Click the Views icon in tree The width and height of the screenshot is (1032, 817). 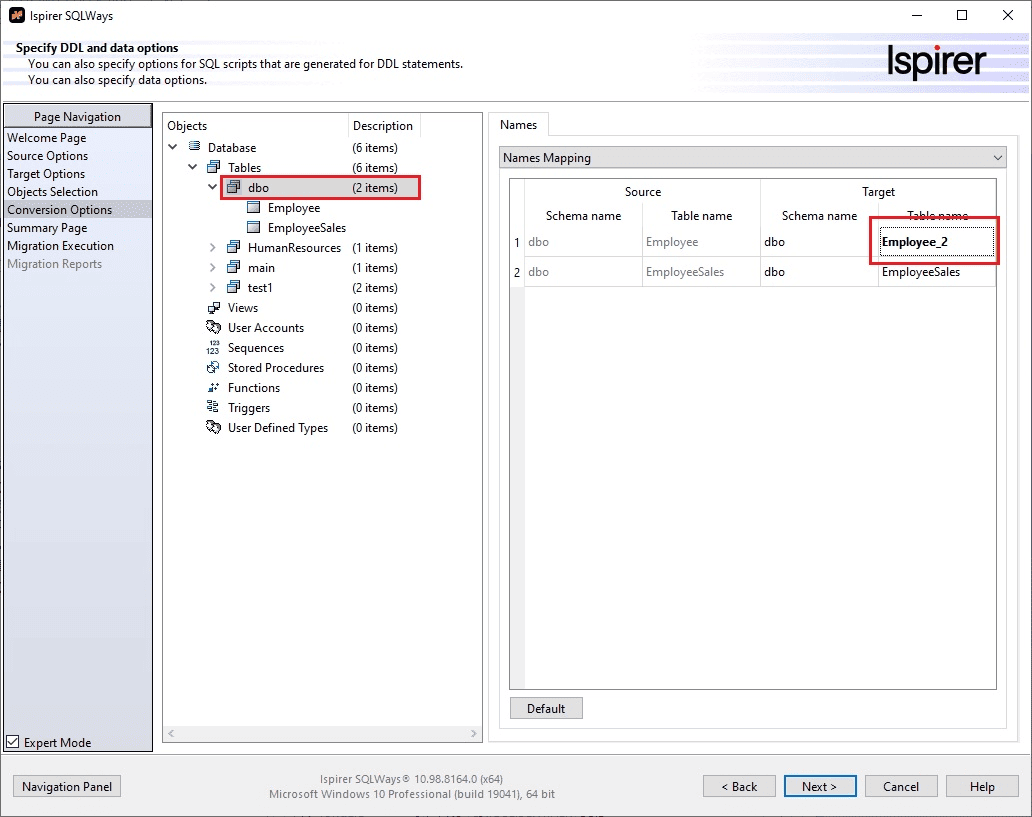pyautogui.click(x=213, y=308)
